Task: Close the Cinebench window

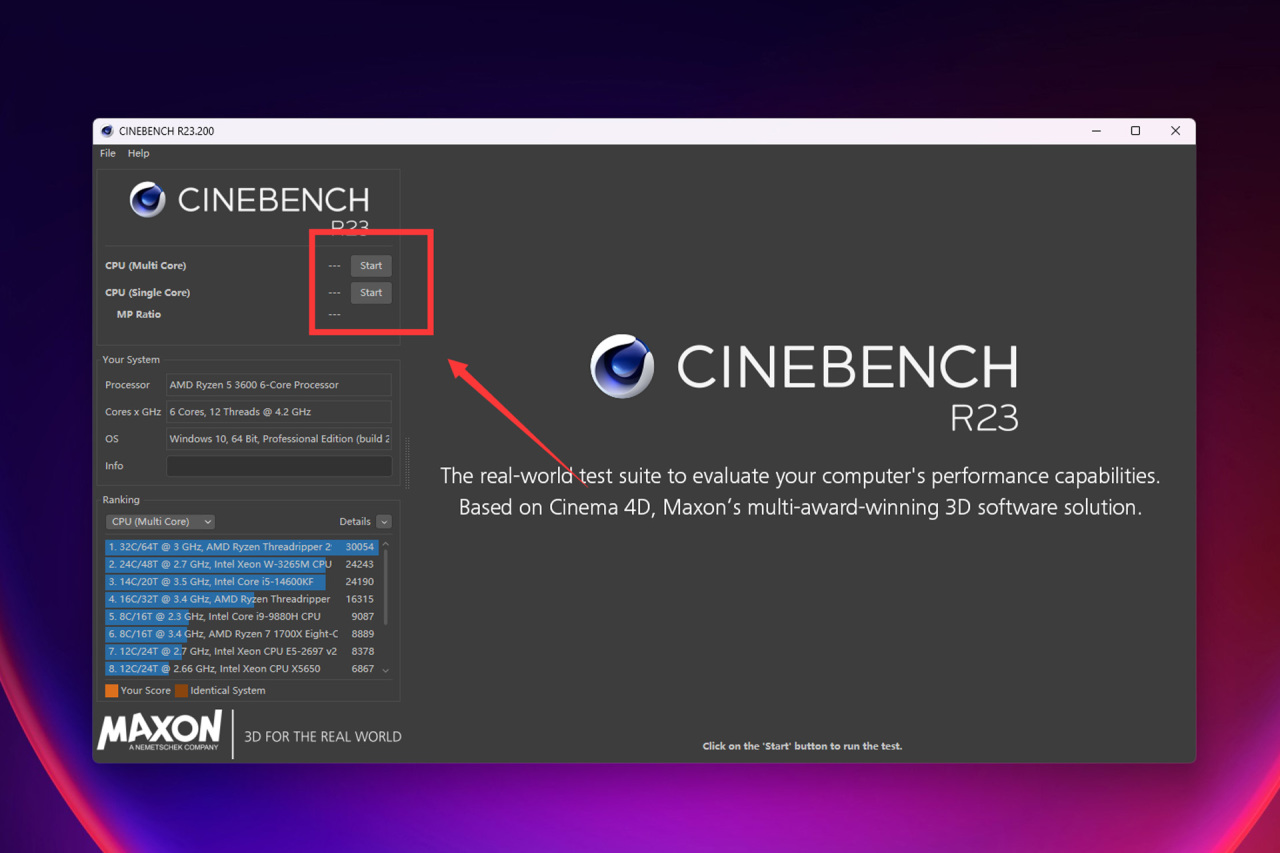Action: point(1176,131)
